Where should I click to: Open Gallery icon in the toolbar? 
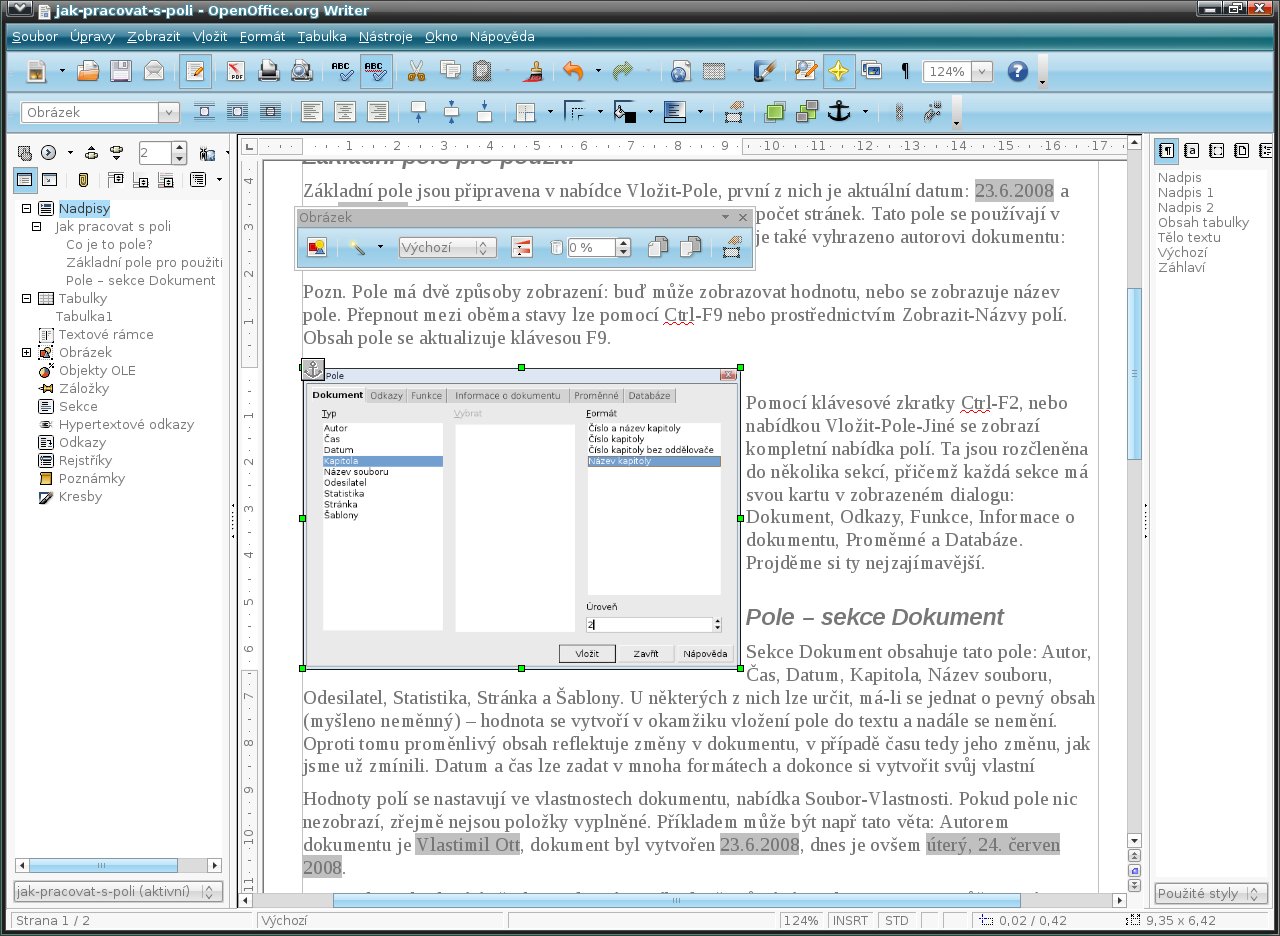pos(872,71)
